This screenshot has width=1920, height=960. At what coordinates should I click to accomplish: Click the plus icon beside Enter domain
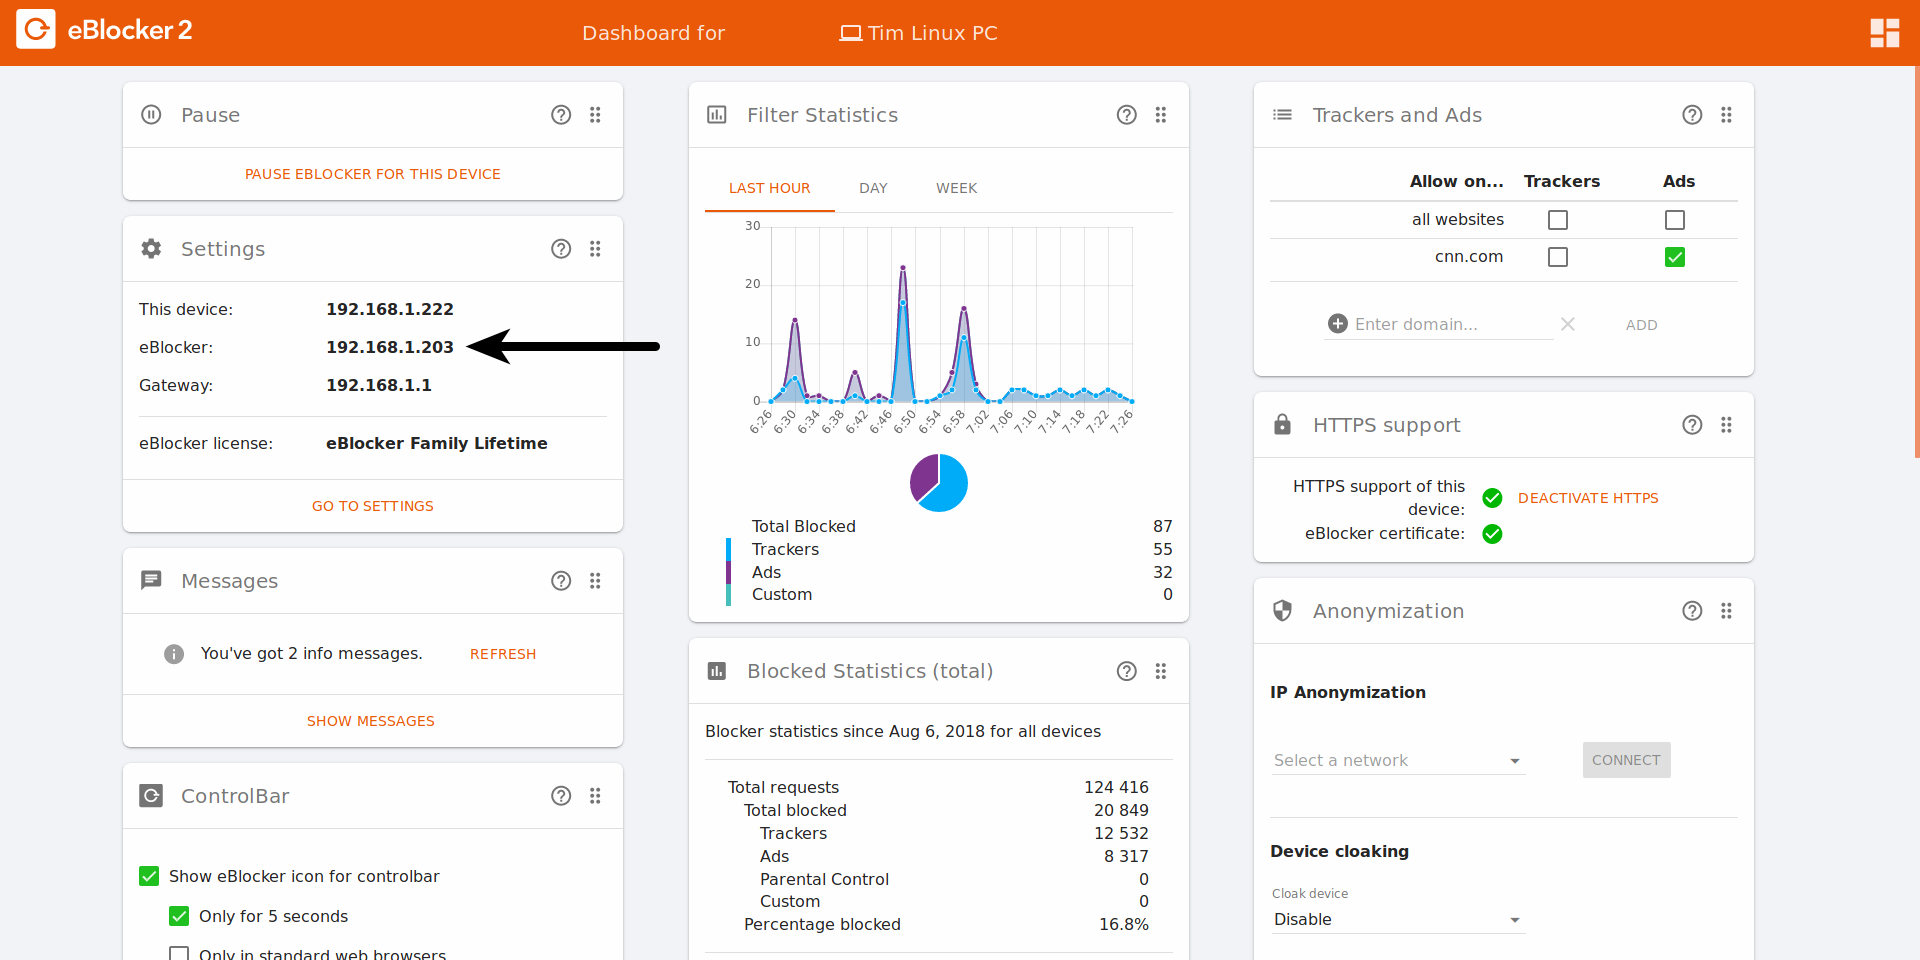click(1338, 324)
